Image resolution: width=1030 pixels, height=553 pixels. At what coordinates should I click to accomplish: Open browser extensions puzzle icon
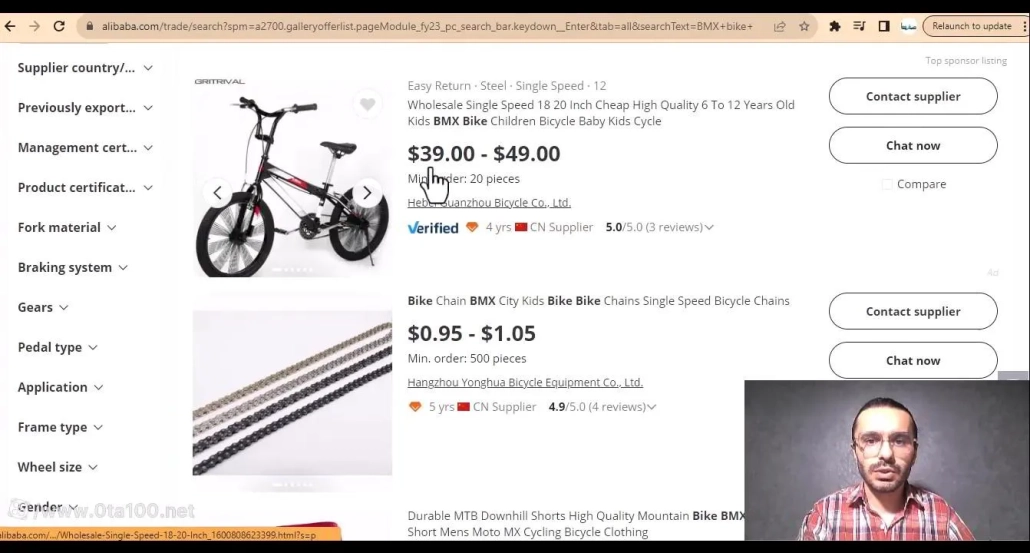pyautogui.click(x=834, y=26)
